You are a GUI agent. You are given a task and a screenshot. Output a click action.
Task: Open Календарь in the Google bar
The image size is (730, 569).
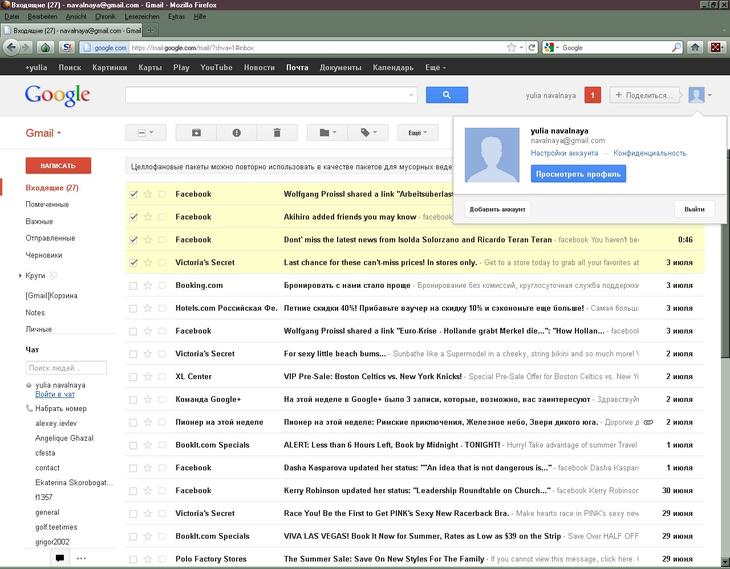393,68
